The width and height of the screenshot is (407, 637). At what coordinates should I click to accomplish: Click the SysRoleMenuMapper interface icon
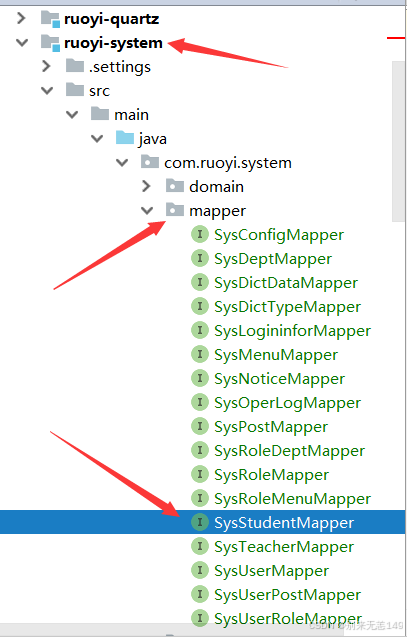200,498
